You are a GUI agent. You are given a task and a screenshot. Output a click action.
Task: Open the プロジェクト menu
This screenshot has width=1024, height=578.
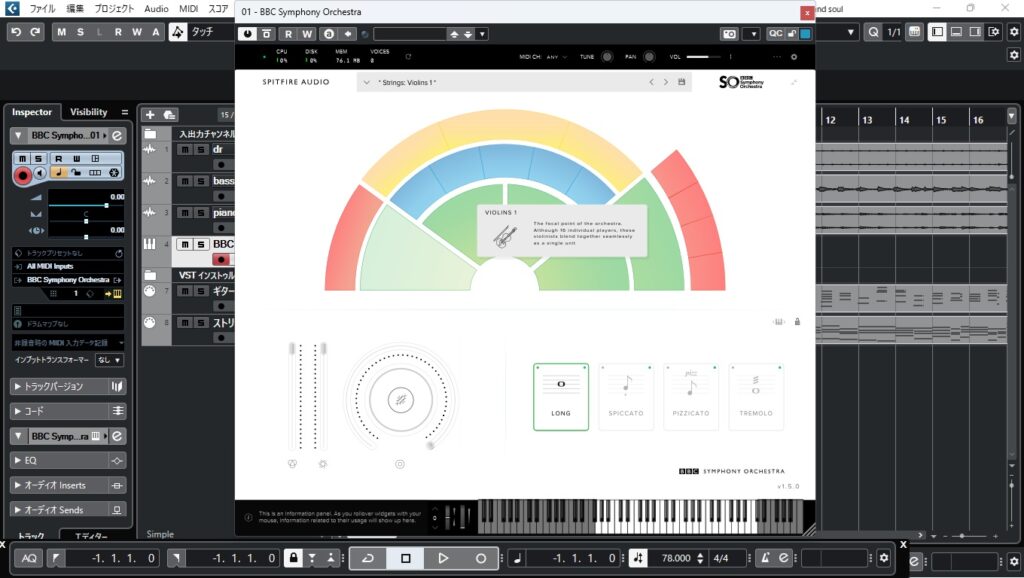114,9
